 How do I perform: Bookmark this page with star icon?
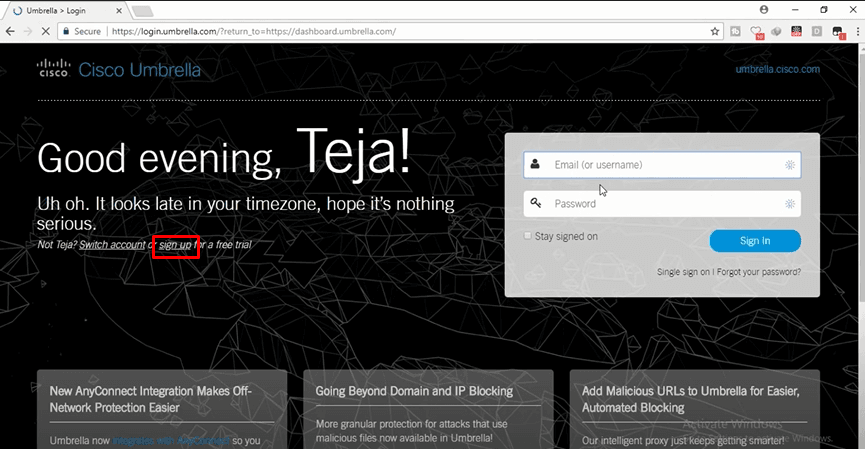click(x=715, y=31)
